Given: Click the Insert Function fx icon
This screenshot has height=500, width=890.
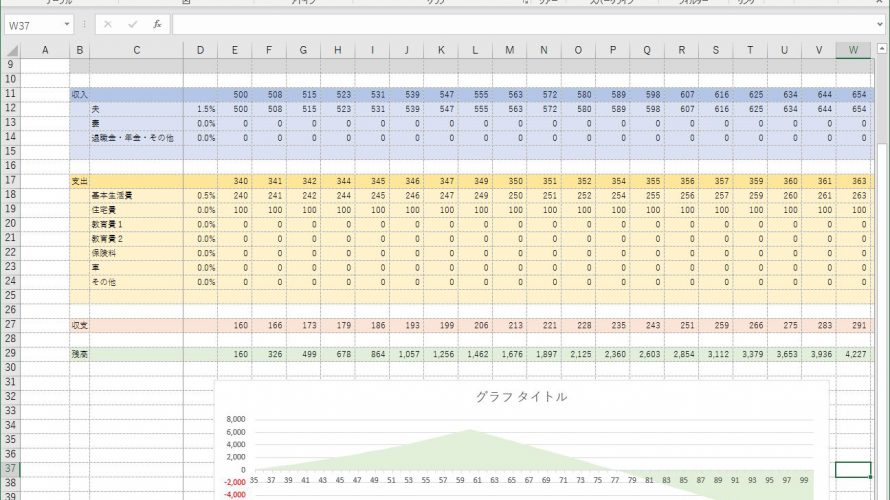Looking at the screenshot, I should (157, 24).
